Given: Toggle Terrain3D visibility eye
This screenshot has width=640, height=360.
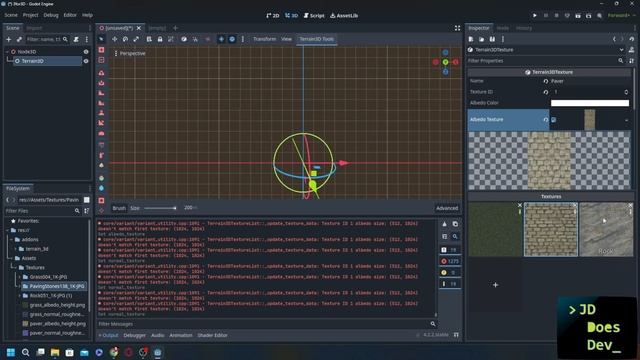Looking at the screenshot, I should coord(86,61).
